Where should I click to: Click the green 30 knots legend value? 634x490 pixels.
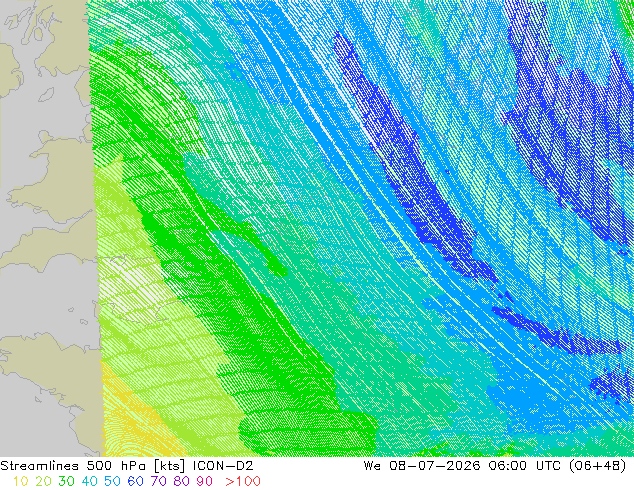(x=66, y=482)
